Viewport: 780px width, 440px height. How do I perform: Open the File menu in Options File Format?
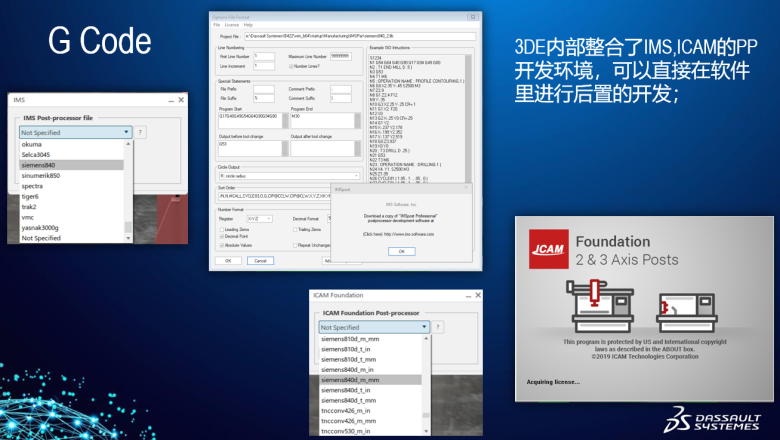tap(217, 25)
